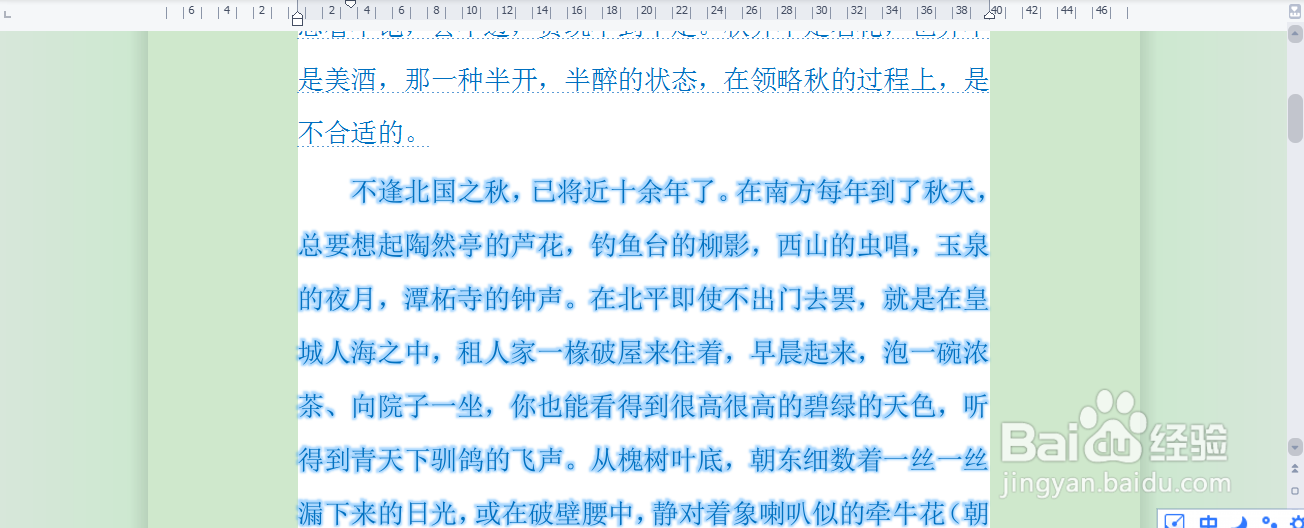1304x528 pixels.
Task: Click the 中 Chinese input mode icon
Action: (1208, 521)
